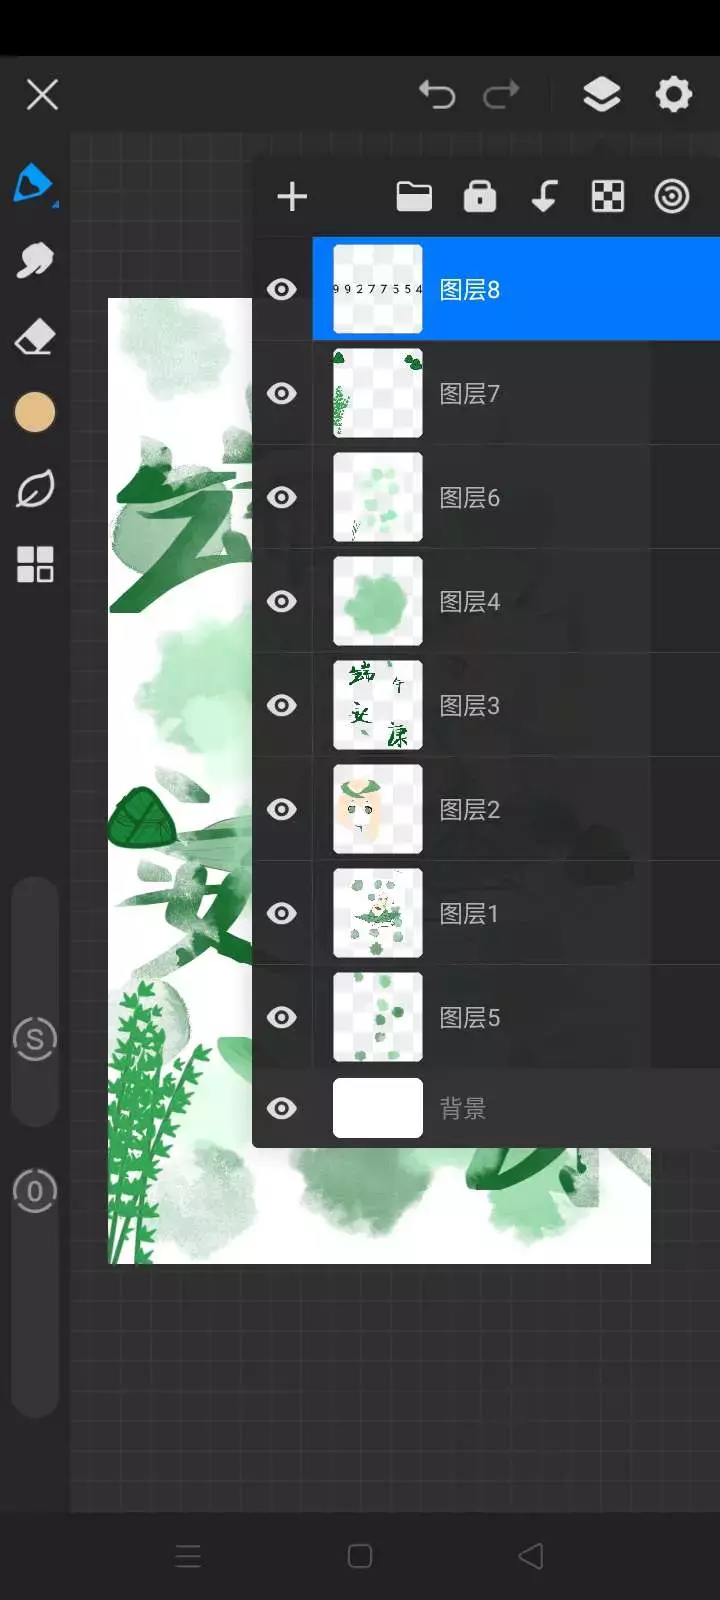Select layer 图层3
This screenshot has height=1600, width=720.
(x=516, y=705)
